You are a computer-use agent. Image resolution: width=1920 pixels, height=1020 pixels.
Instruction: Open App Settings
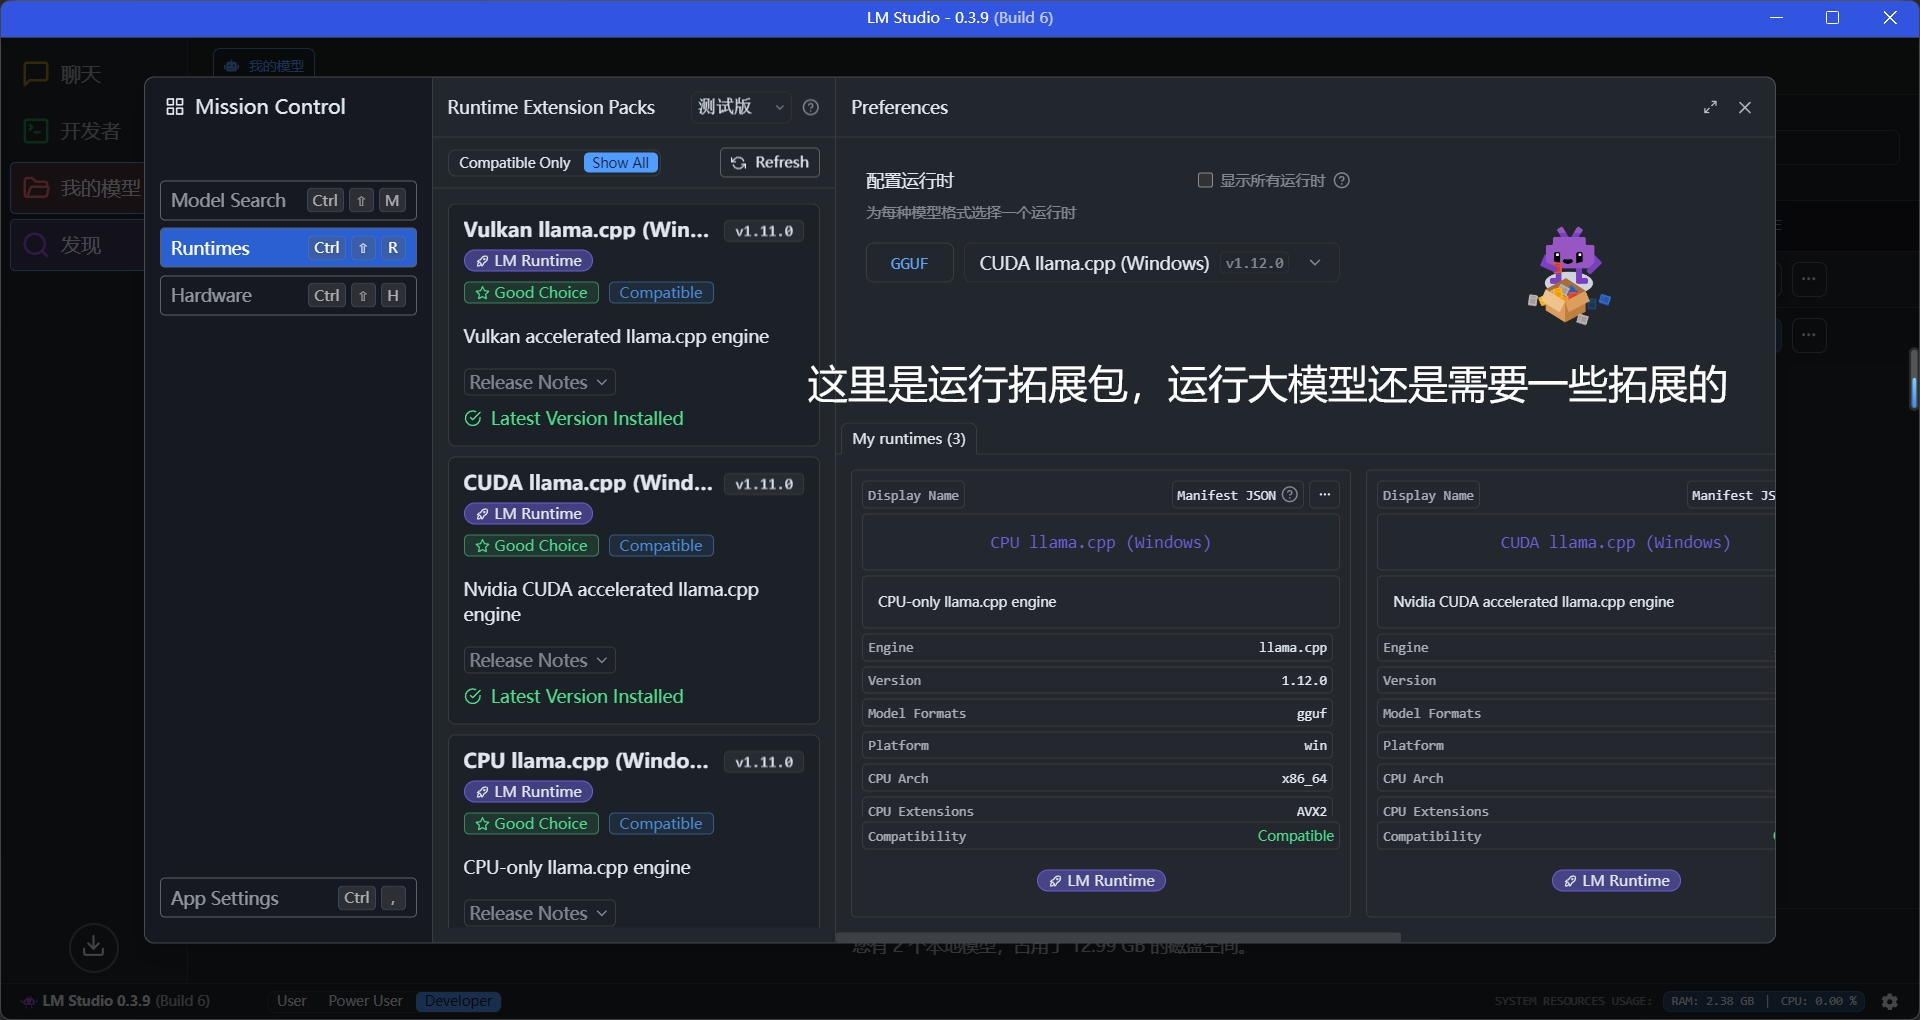288,898
